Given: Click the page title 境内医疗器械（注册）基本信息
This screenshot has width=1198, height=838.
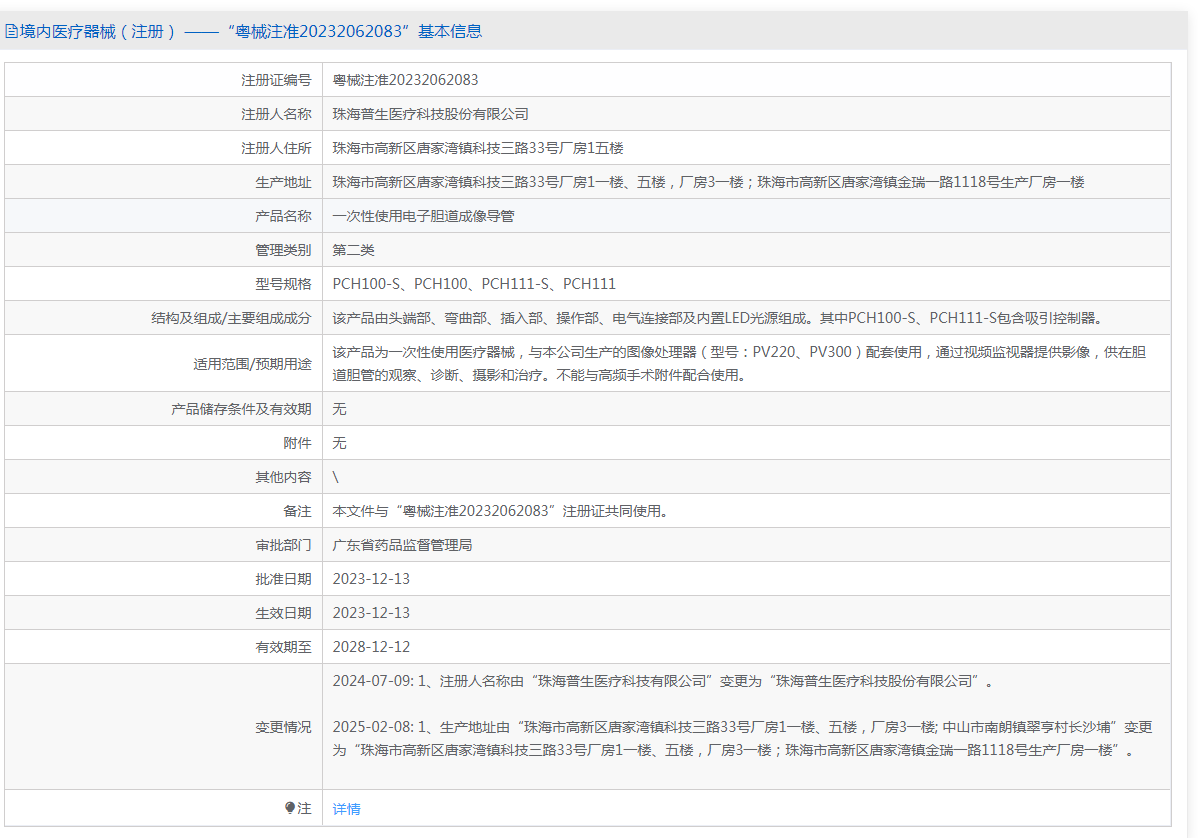Looking at the screenshot, I should (251, 31).
